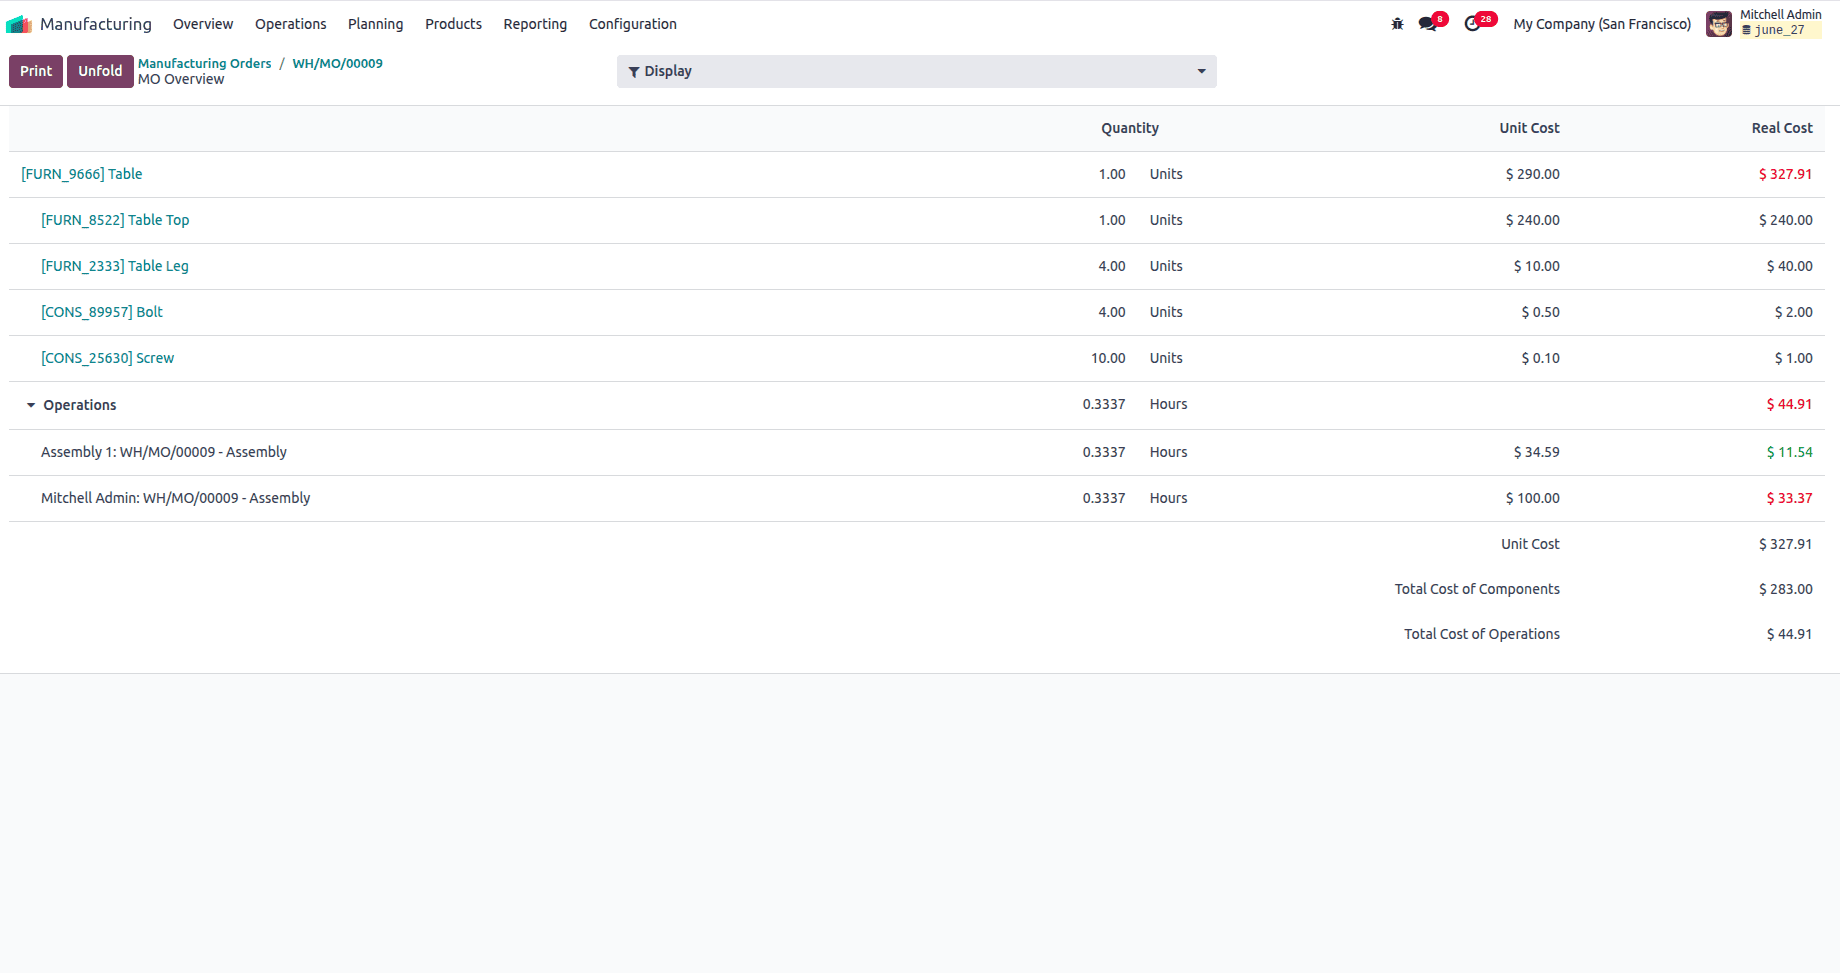This screenshot has width=1840, height=973.
Task: Open the WH/MO/00009 breadcrumb link
Action: (337, 63)
